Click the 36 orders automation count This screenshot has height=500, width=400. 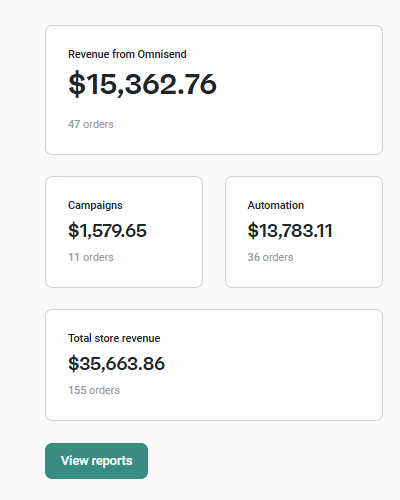270,257
